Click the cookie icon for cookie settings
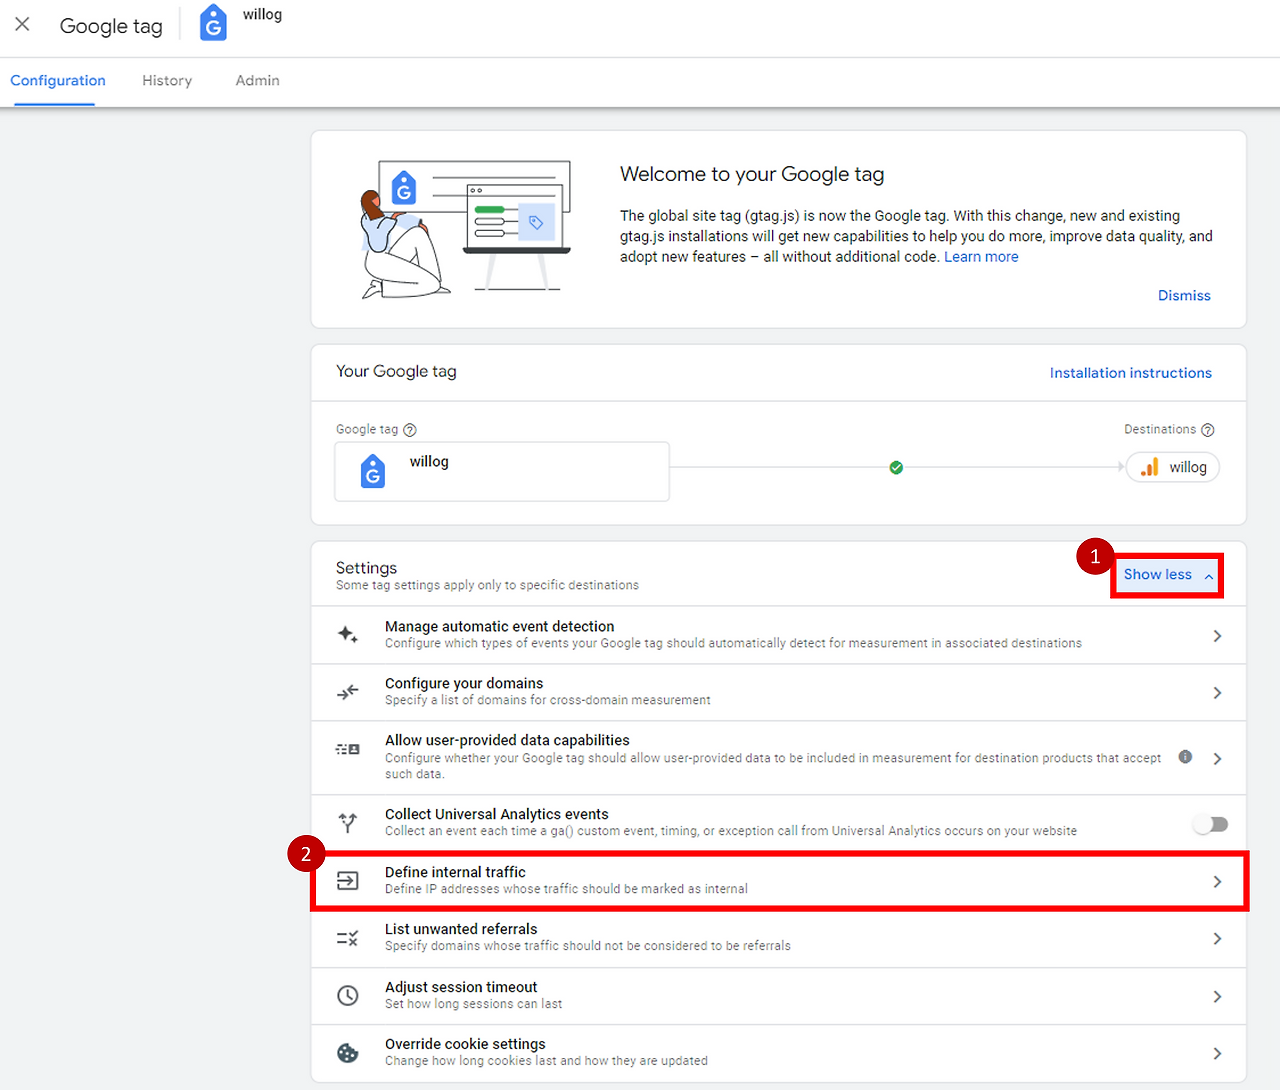Viewport: 1280px width, 1090px height. tap(347, 1053)
